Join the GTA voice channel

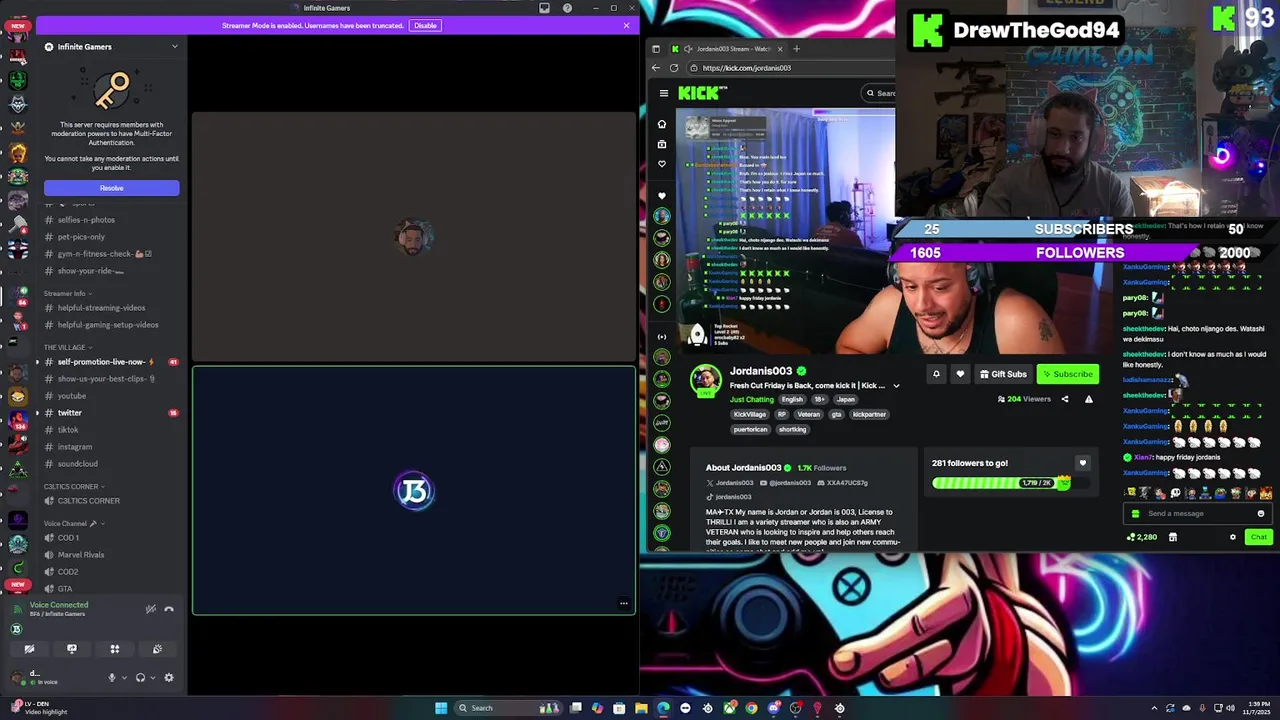pos(65,589)
